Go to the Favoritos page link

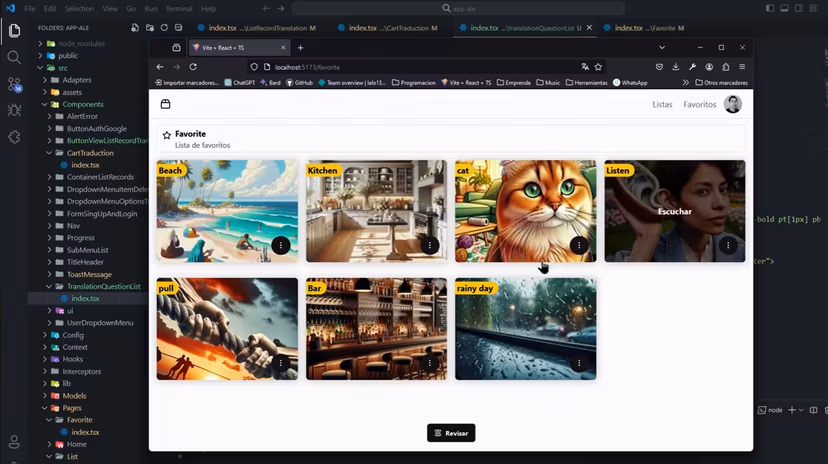click(700, 105)
